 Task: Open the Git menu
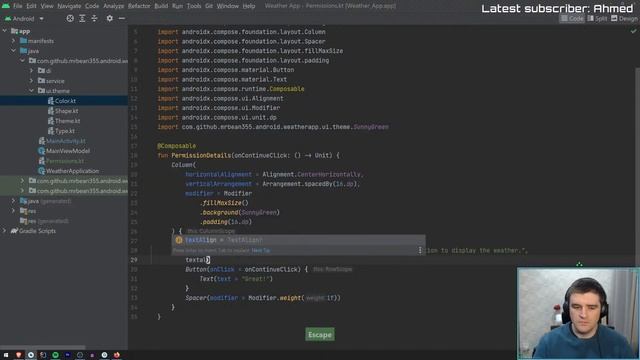pos(209,6)
